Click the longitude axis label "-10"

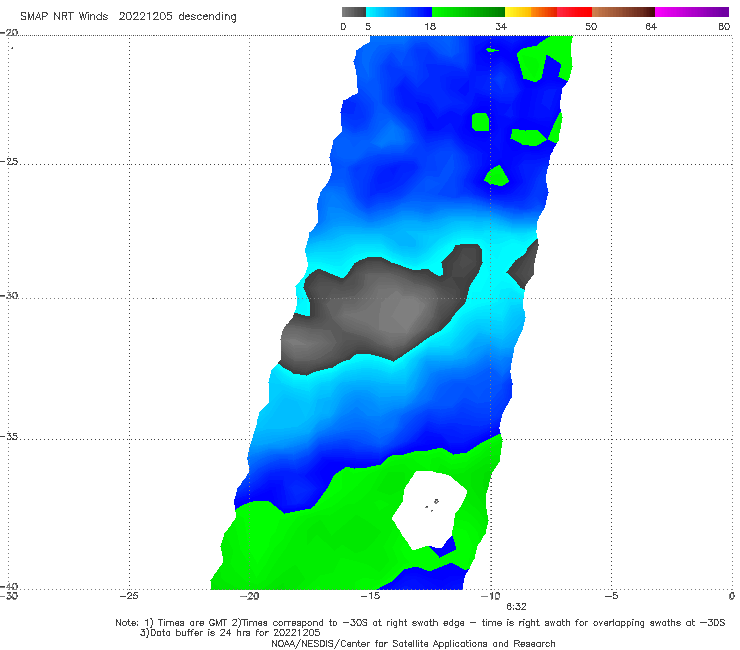[490, 596]
